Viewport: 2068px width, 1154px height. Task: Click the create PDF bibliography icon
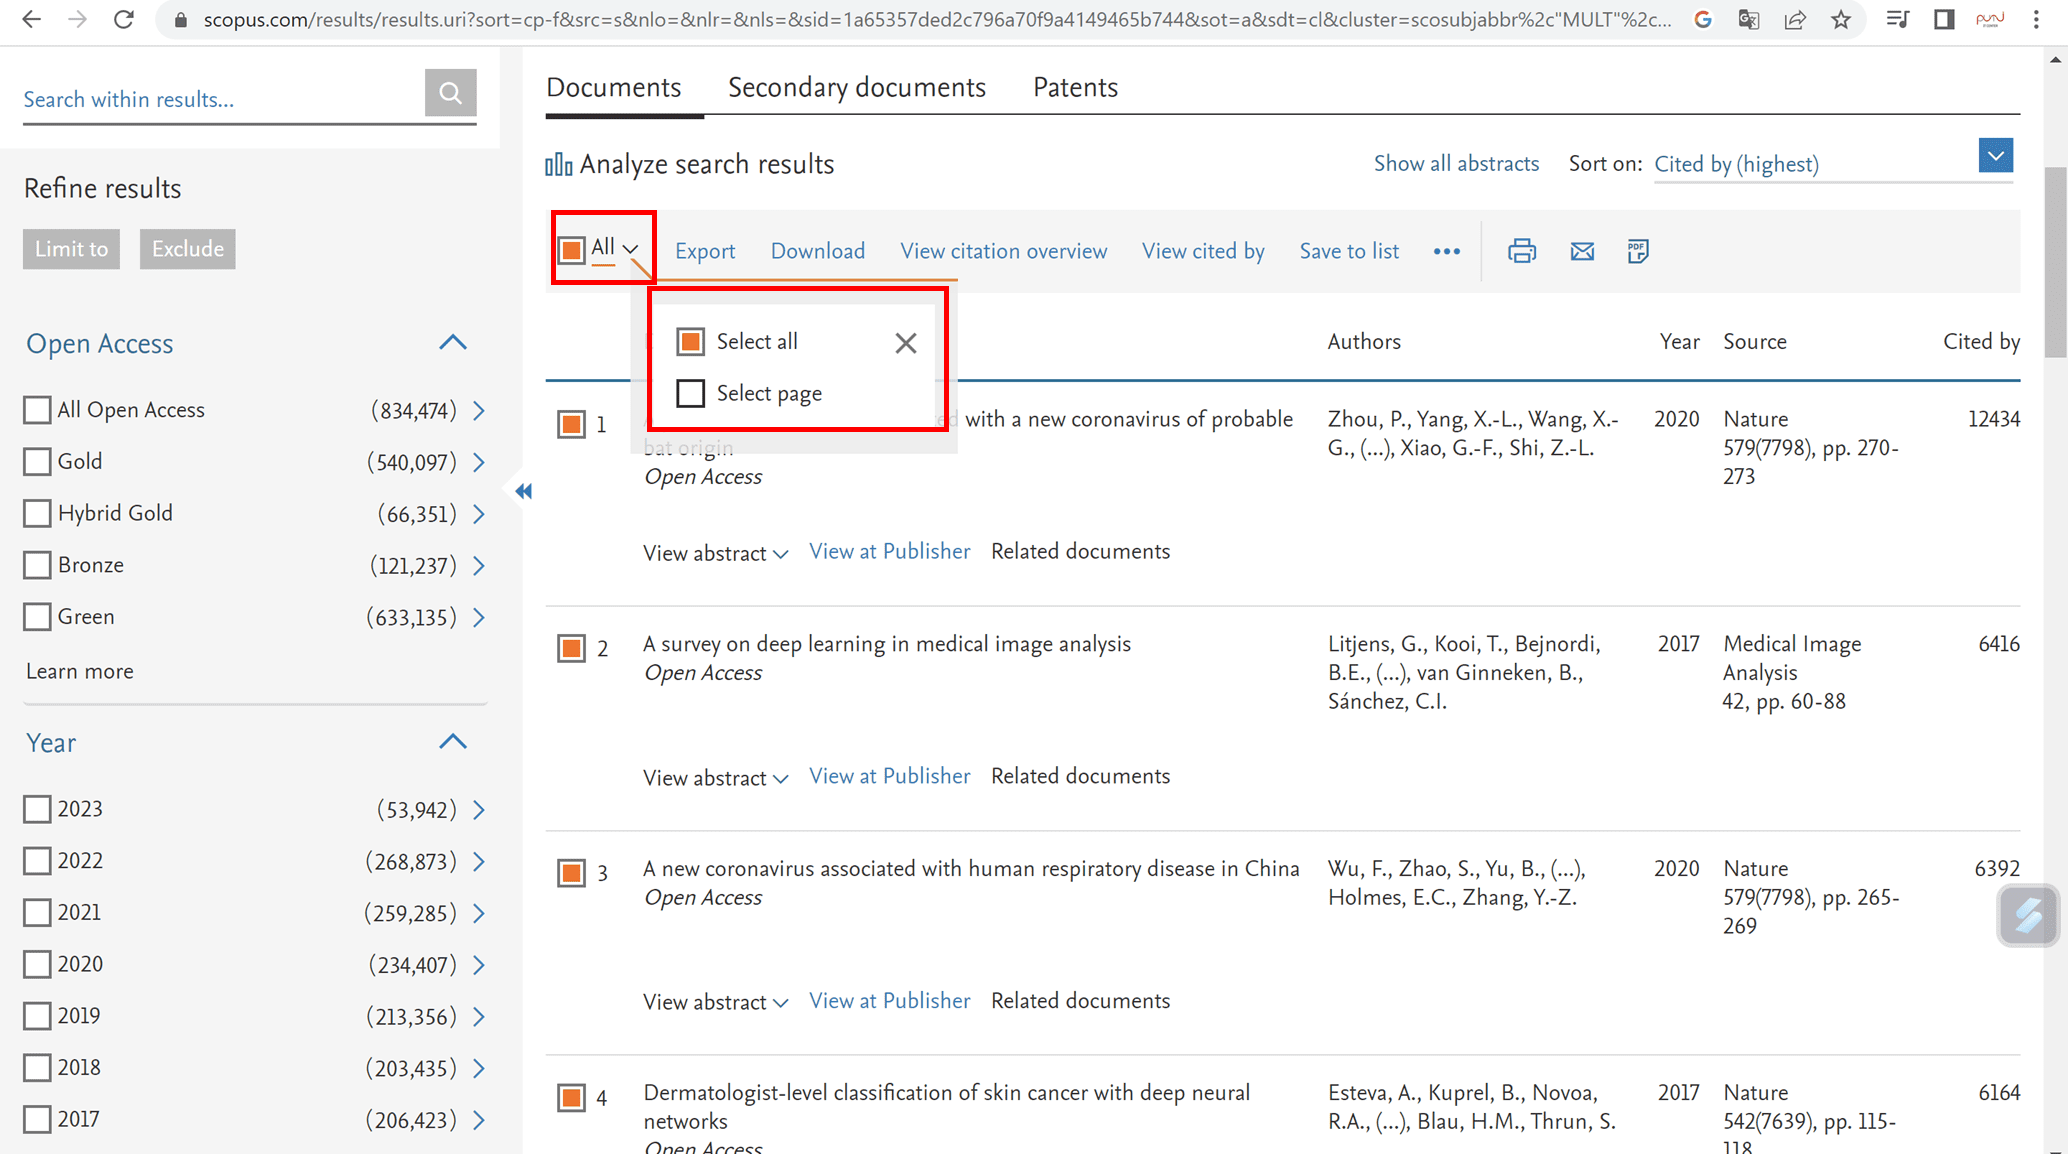[x=1637, y=251]
